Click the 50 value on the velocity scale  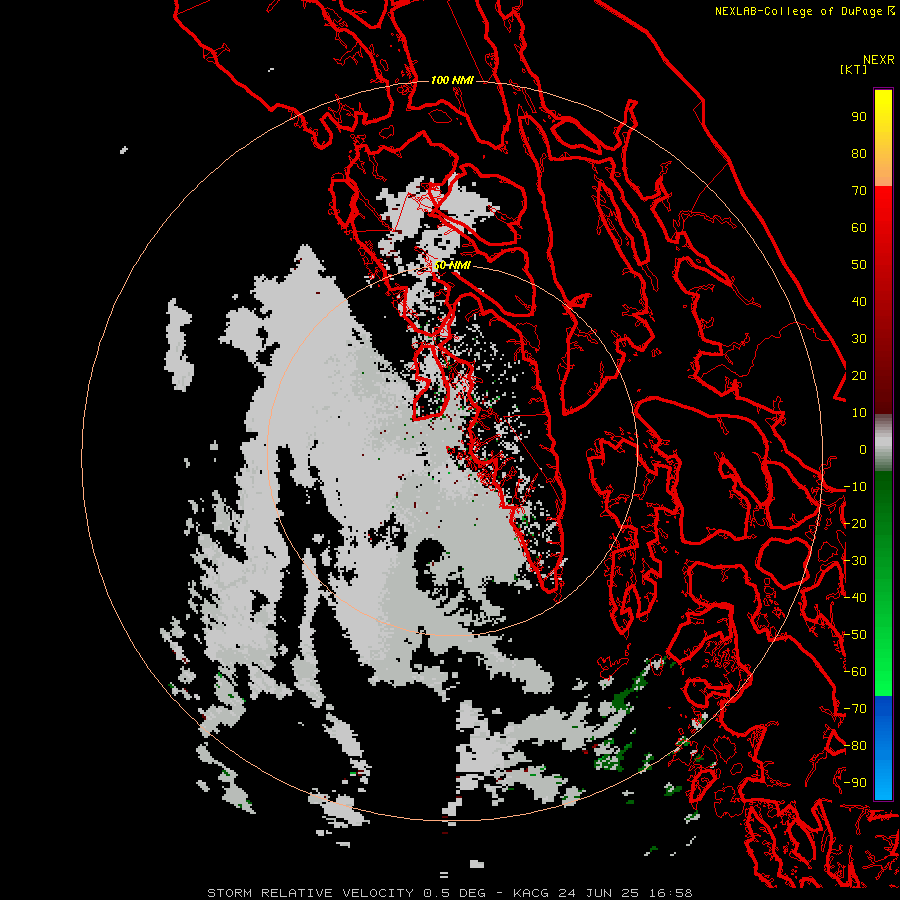(x=859, y=265)
